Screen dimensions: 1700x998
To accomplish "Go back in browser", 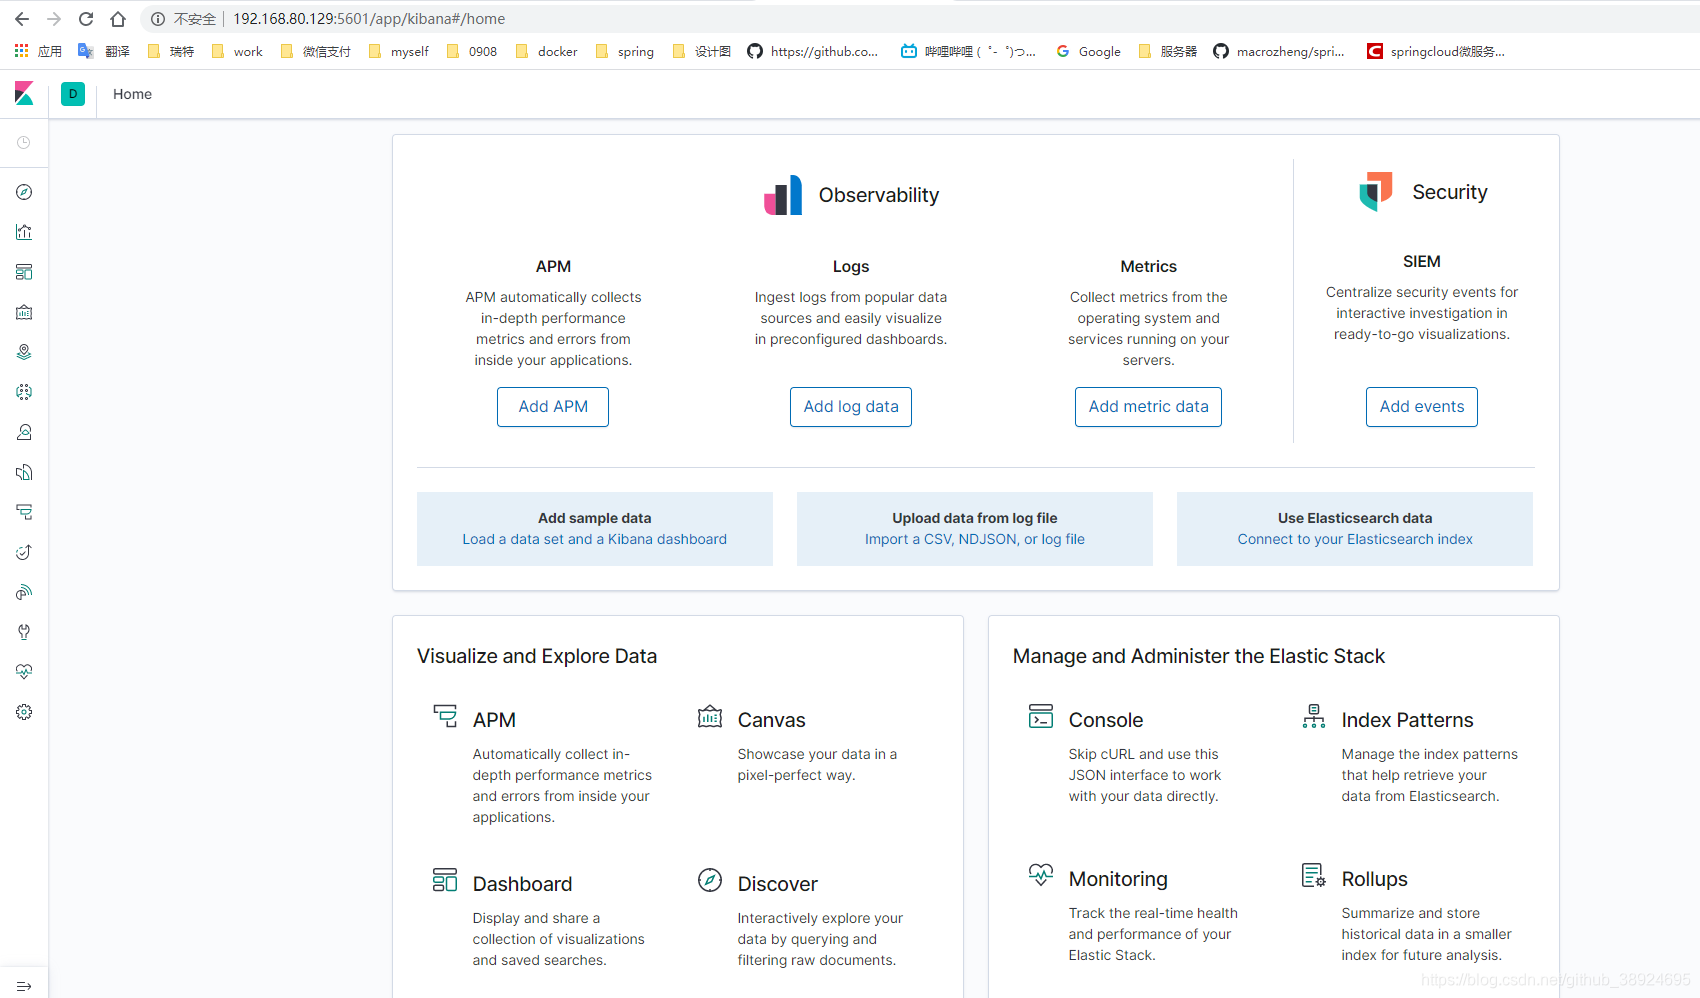I will (x=22, y=19).
